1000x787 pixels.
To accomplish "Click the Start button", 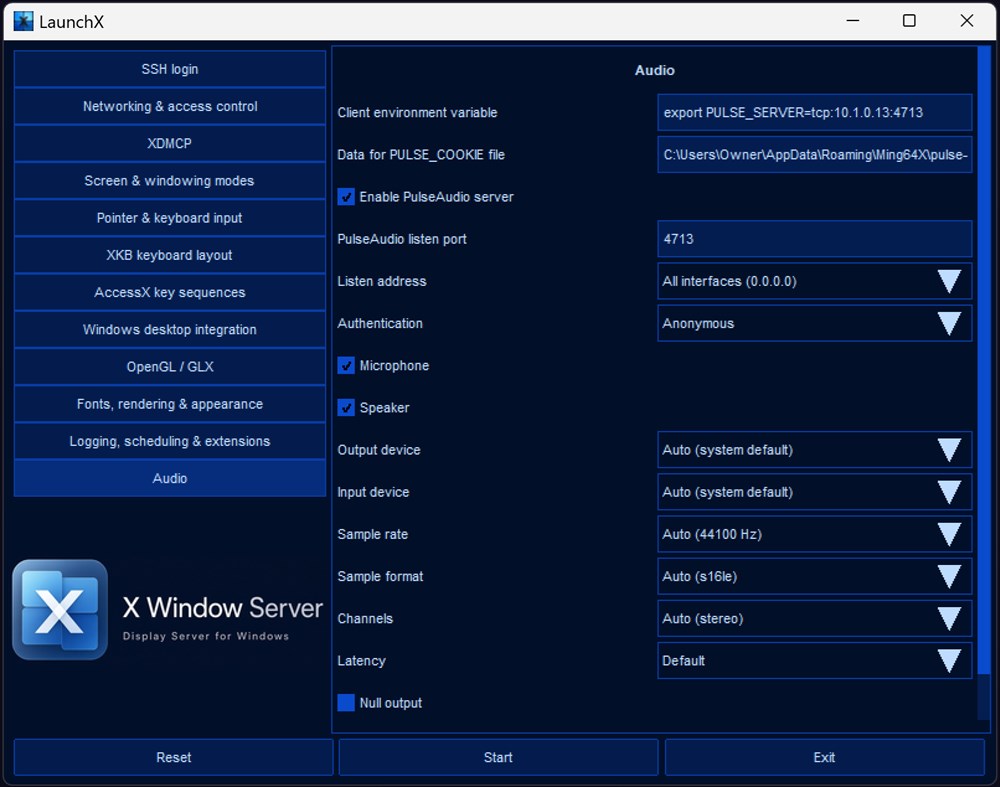I will coord(498,757).
